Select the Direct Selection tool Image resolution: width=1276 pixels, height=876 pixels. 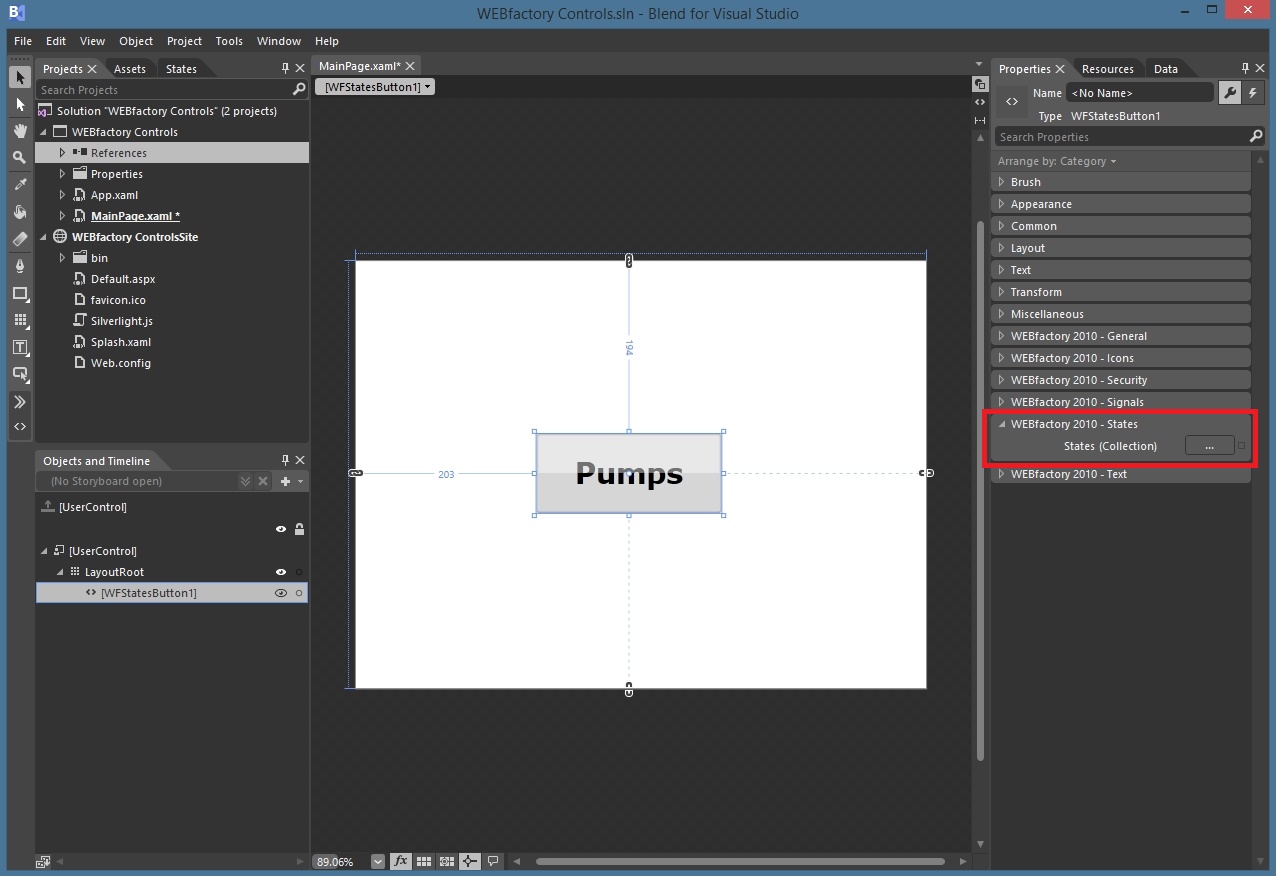pyautogui.click(x=19, y=104)
